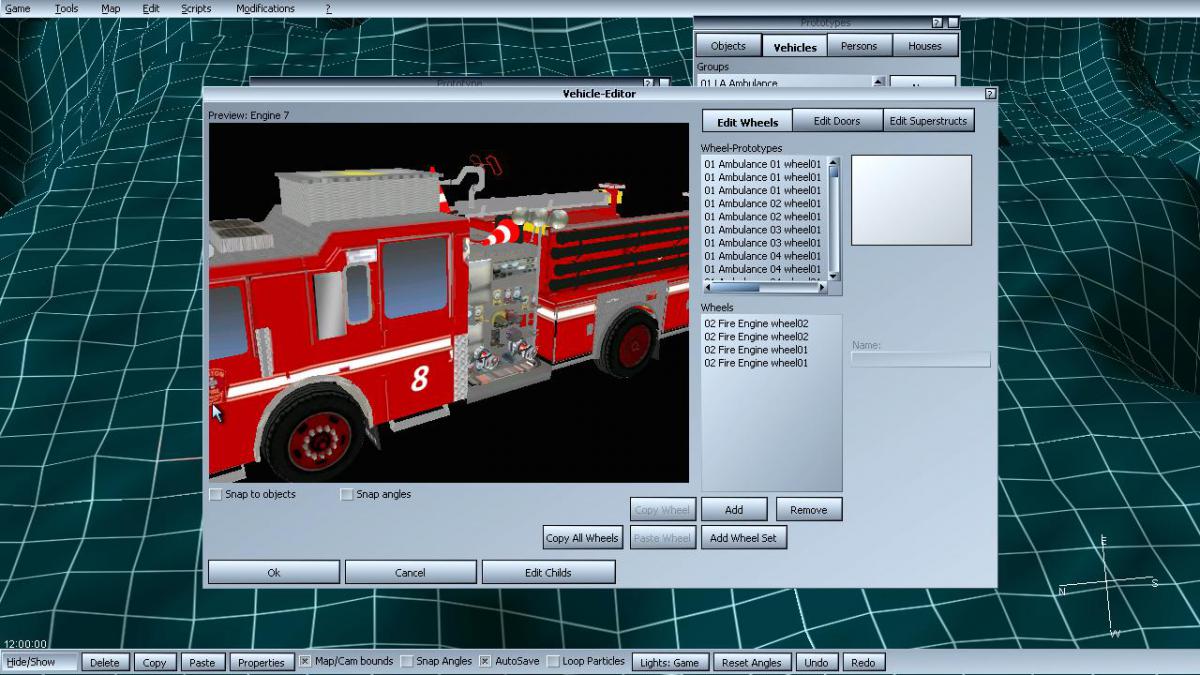Image resolution: width=1200 pixels, height=675 pixels.
Task: Click Add Wheel Set button
Action: coord(743,538)
